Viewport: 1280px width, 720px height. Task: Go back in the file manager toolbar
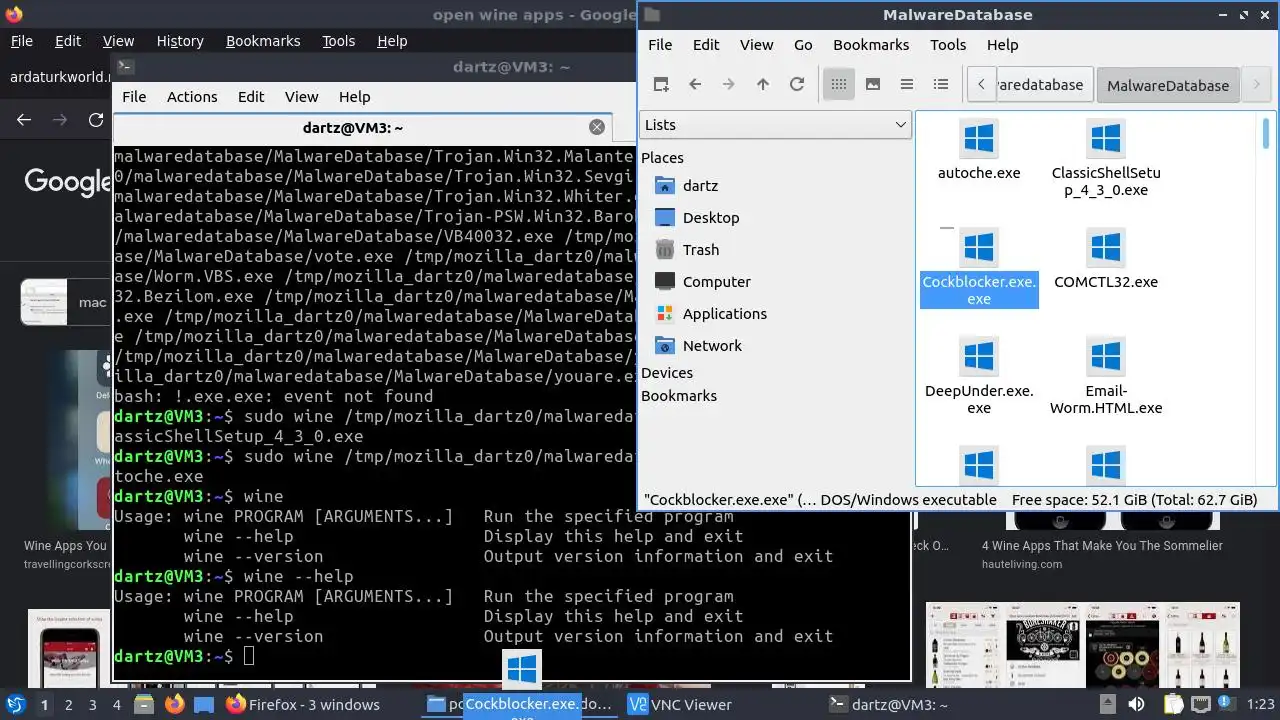coord(695,85)
